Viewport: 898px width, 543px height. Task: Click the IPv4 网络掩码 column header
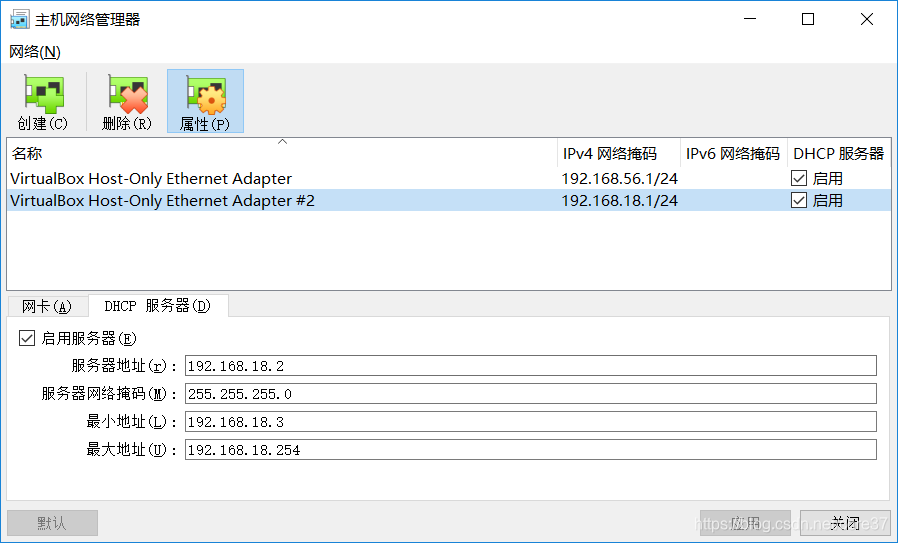619,154
